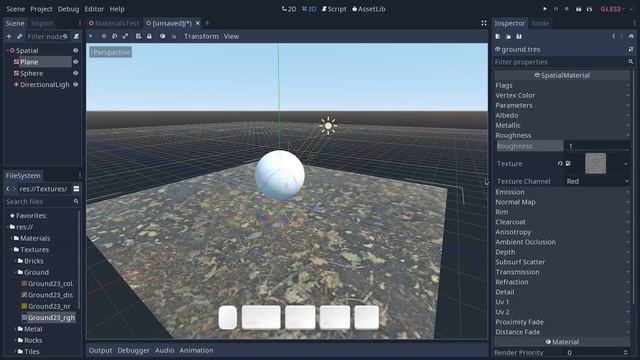Add a new scene tab
The image size is (640, 360).
click(207, 23)
